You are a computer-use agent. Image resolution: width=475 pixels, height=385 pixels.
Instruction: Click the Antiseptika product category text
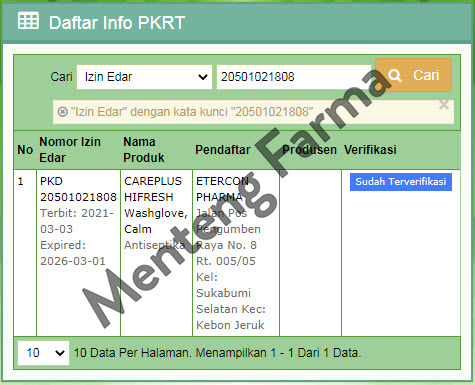155,245
